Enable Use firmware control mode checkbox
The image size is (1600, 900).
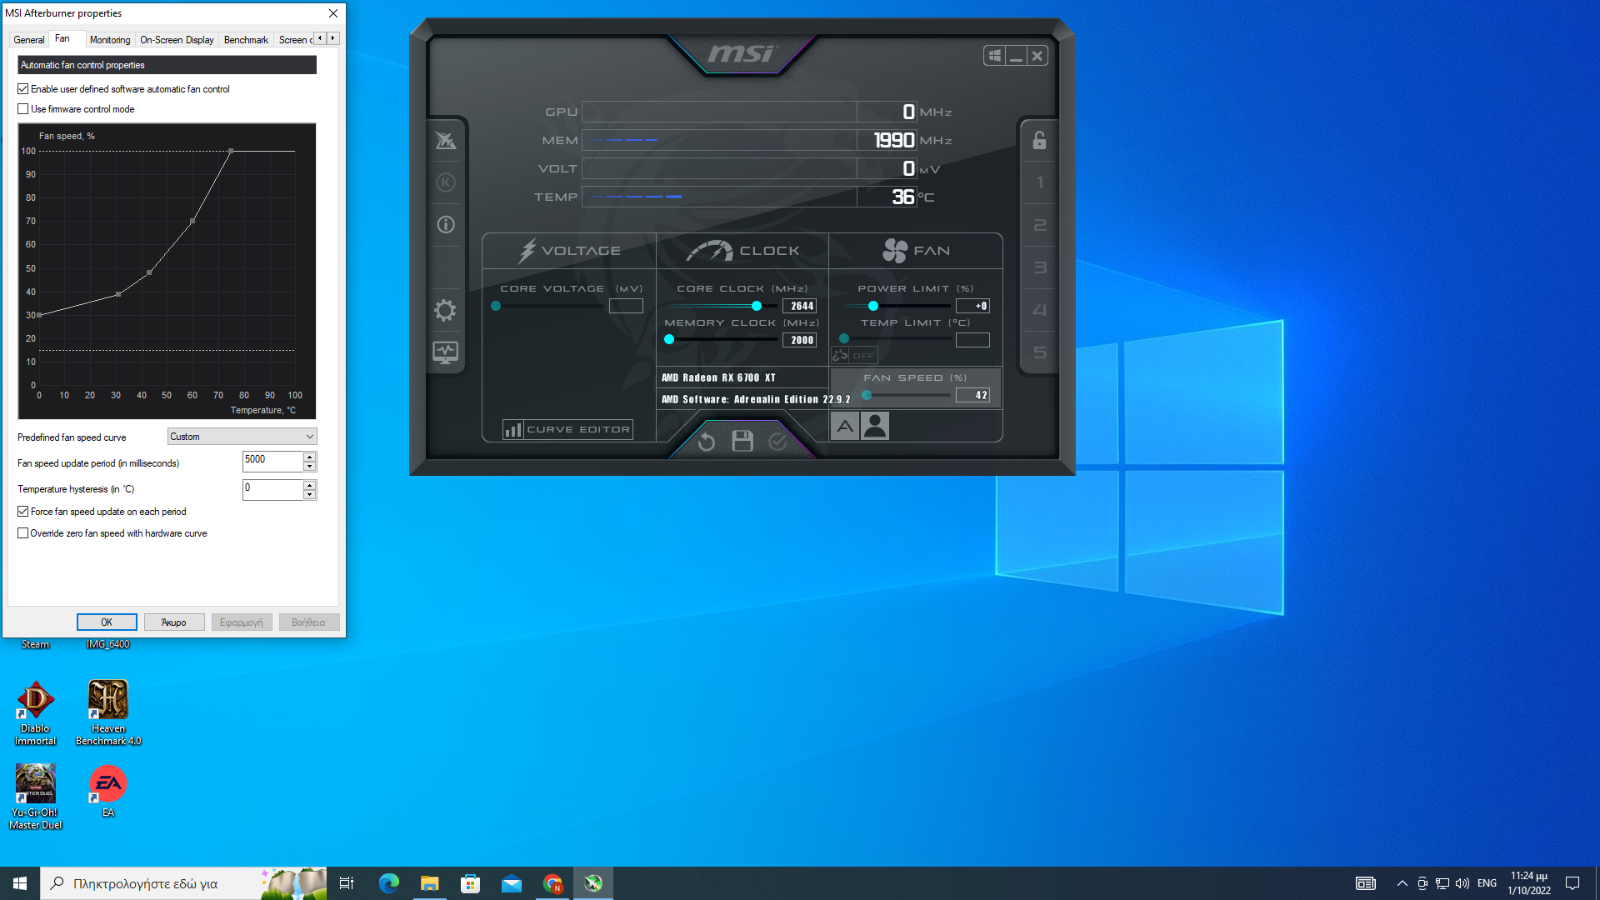23,109
